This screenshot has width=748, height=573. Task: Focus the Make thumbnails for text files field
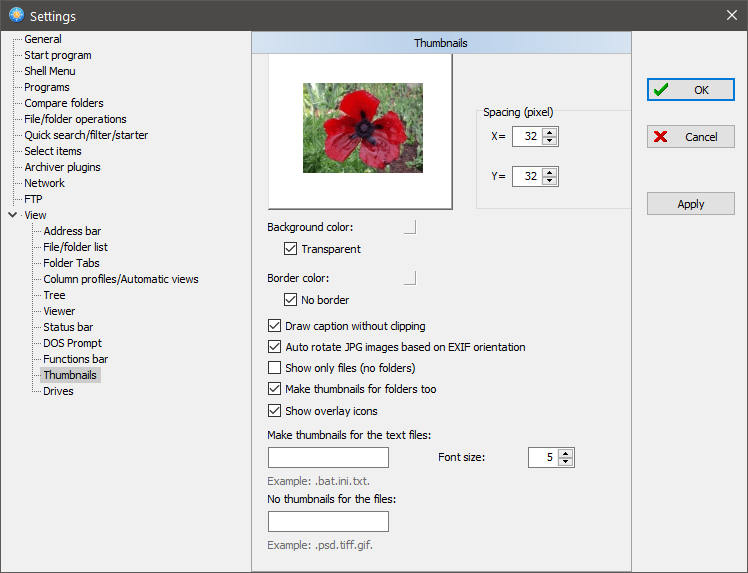328,457
